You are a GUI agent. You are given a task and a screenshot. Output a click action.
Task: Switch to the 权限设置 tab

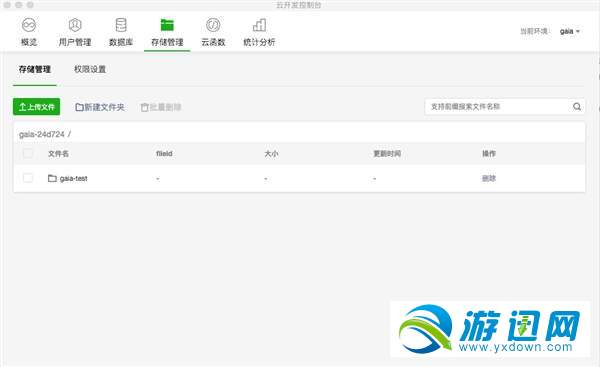point(90,69)
